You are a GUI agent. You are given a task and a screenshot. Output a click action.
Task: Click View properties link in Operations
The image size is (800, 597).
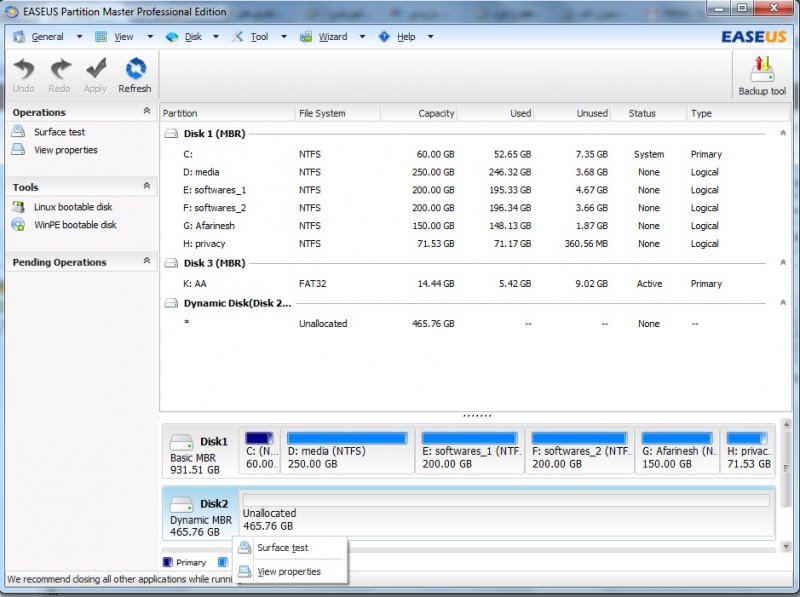(66, 150)
